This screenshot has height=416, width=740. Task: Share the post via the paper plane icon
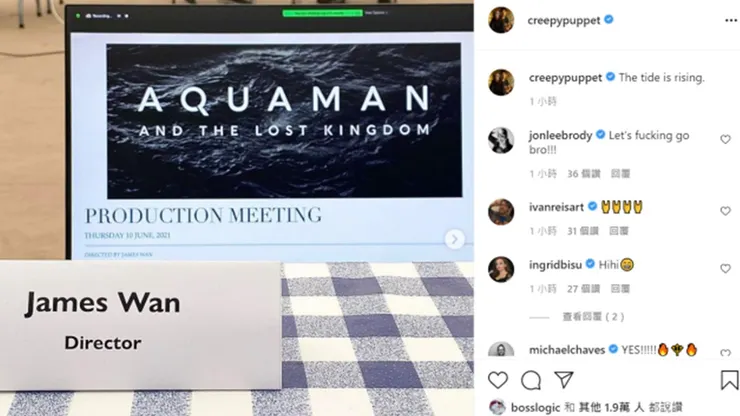(563, 380)
